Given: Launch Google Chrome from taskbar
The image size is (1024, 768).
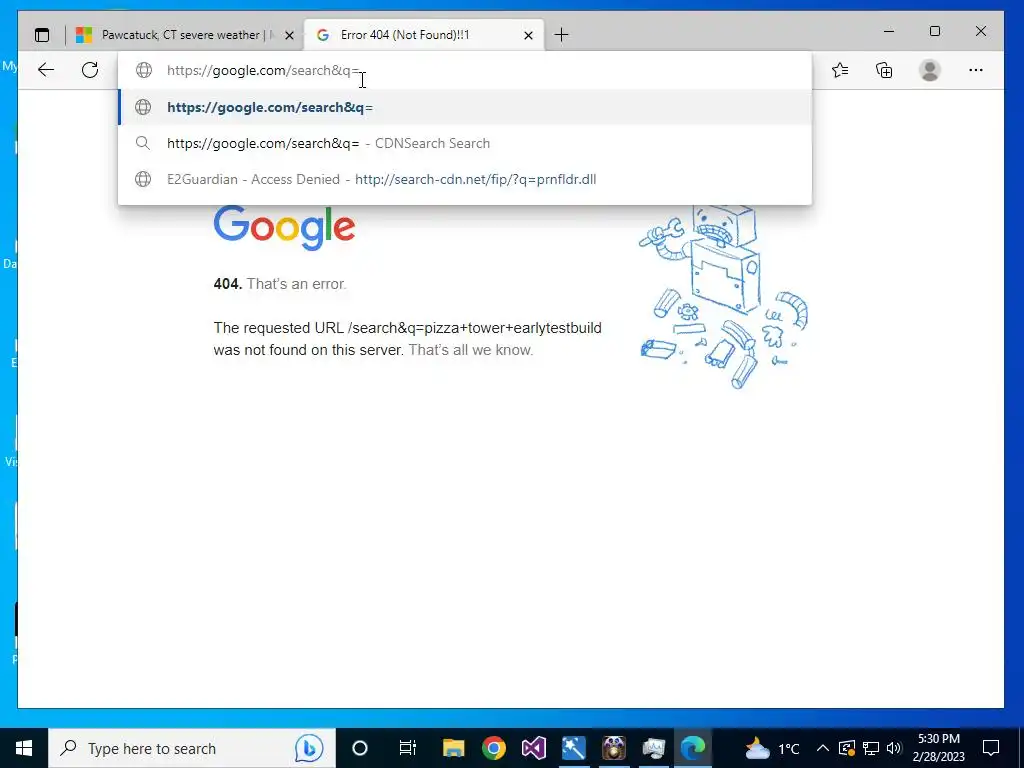Looking at the screenshot, I should [x=494, y=748].
